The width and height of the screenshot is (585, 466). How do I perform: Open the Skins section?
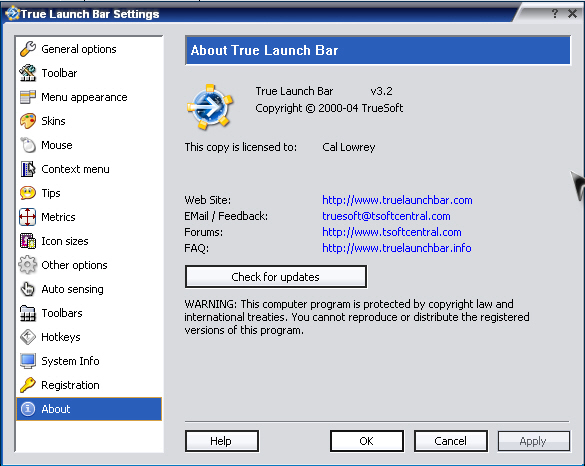coord(89,121)
